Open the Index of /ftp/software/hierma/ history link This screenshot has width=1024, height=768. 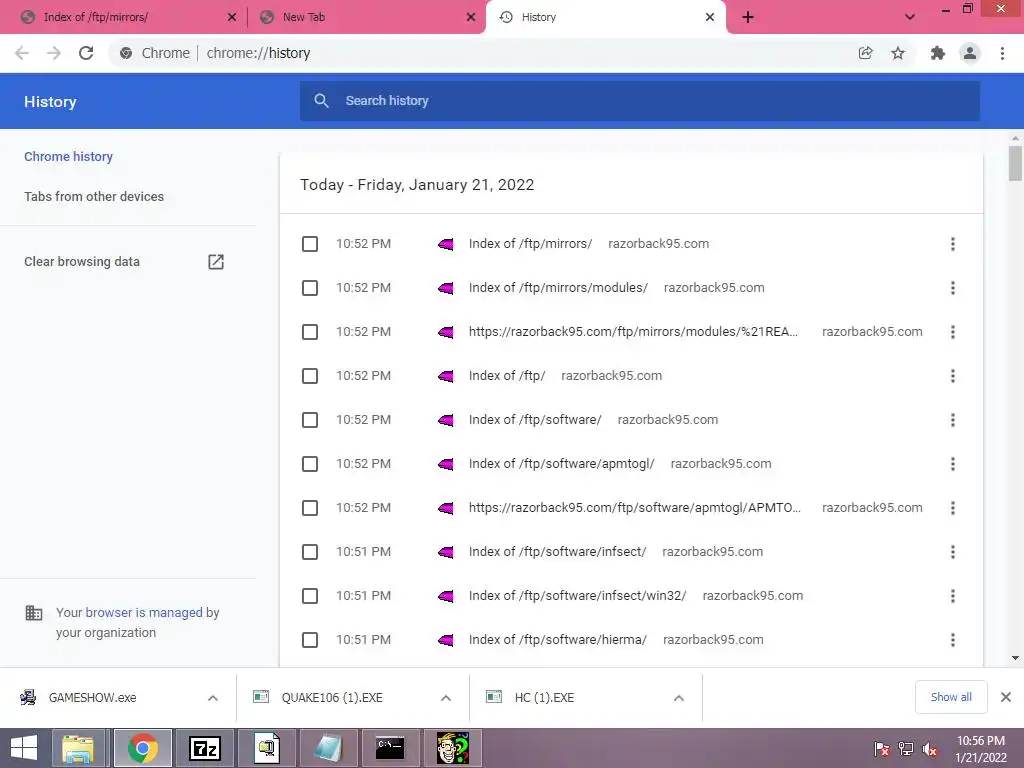click(558, 640)
